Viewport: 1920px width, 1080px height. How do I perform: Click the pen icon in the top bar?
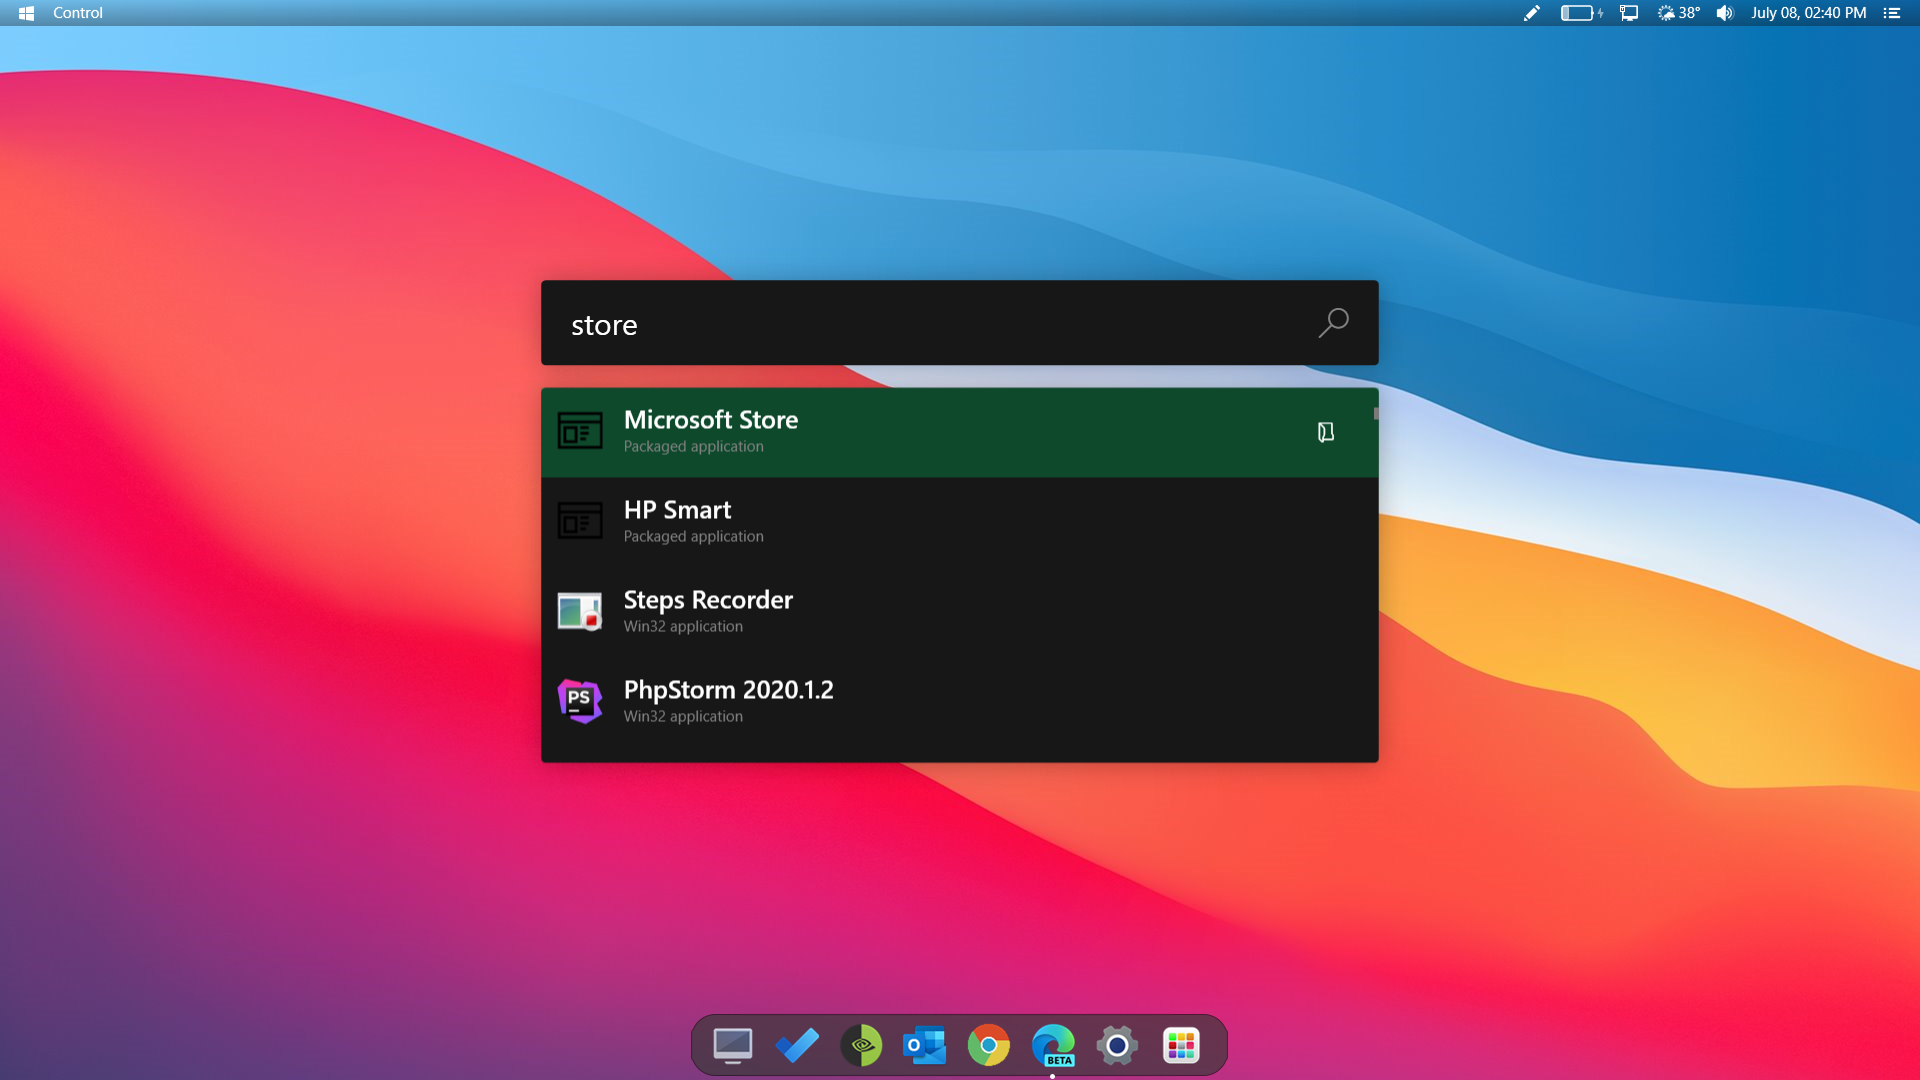coord(1531,13)
